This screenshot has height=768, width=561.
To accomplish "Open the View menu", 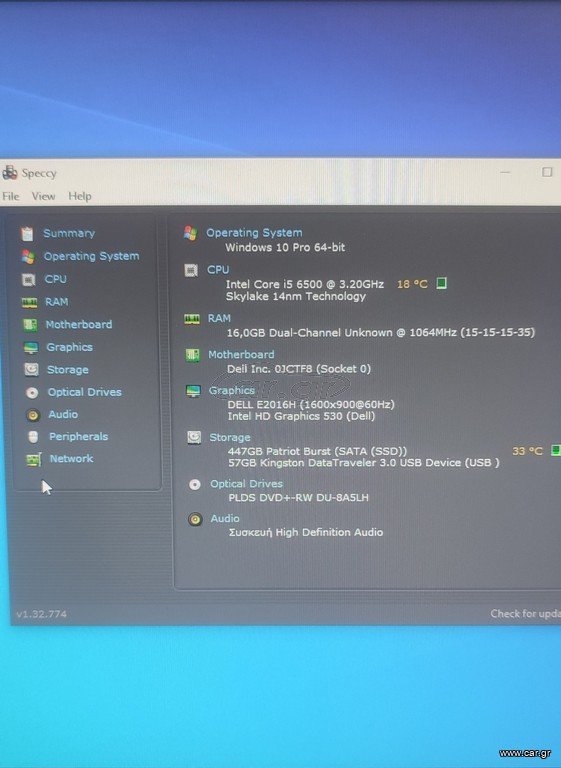I will click(x=43, y=196).
